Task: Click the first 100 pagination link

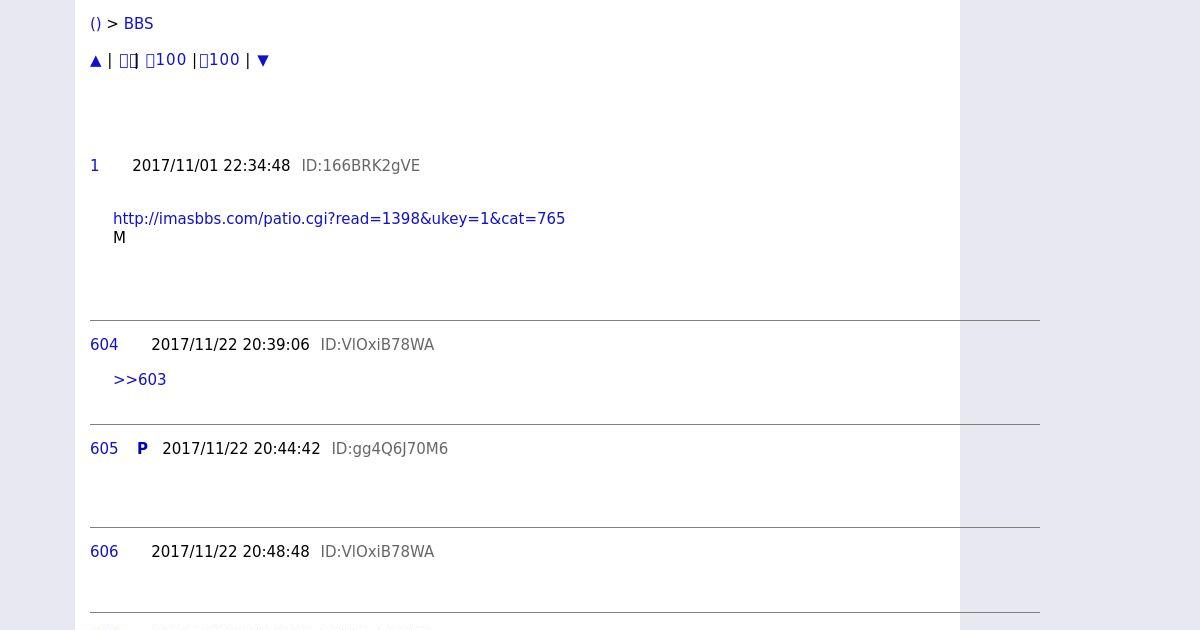Action: [x=166, y=60]
